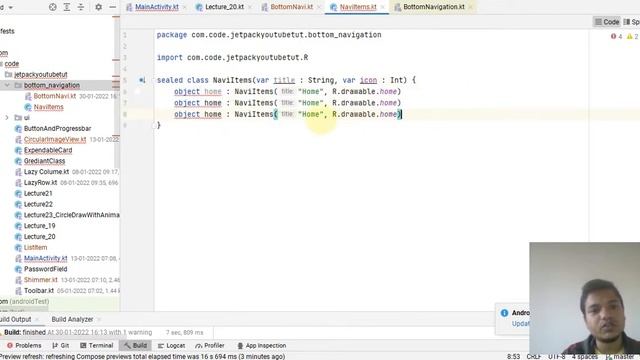
Task: Select the Build Output tab
Action: [x=15, y=319]
